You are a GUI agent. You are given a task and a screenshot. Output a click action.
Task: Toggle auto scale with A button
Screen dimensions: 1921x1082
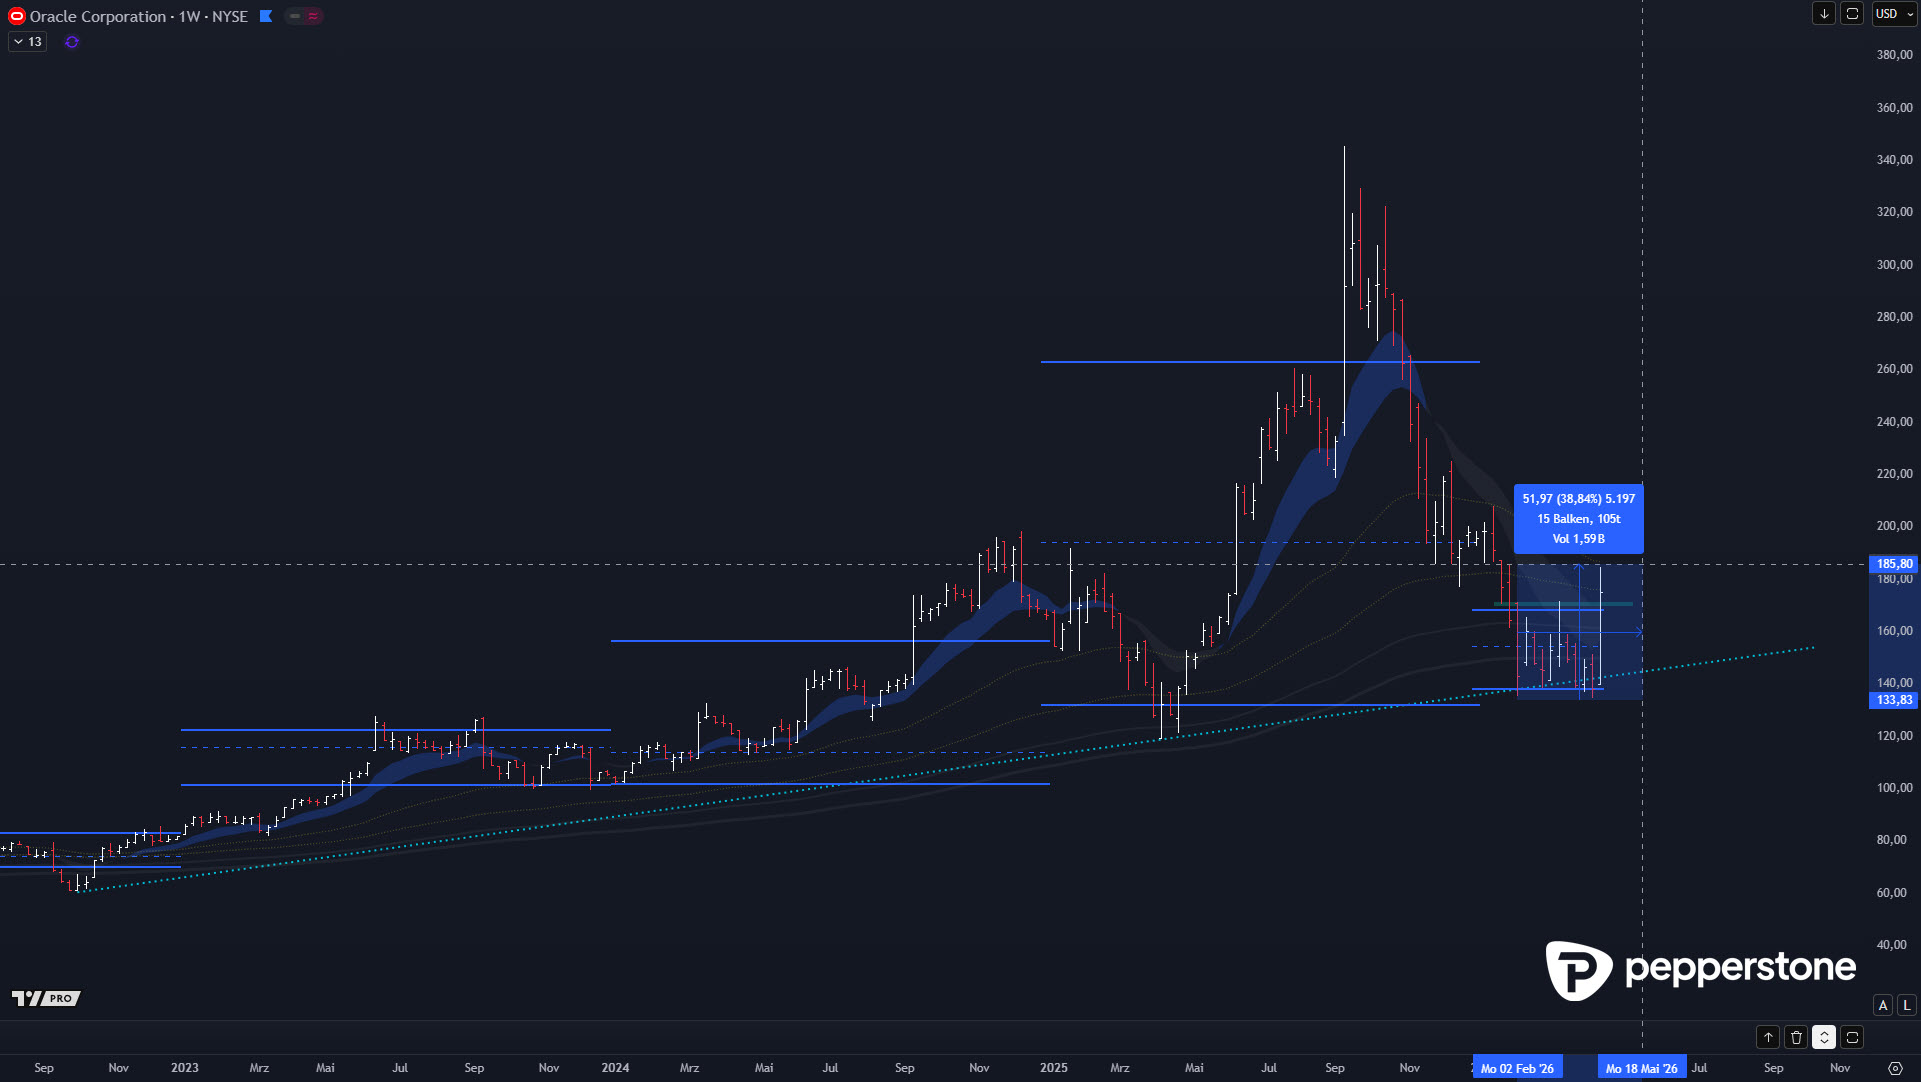(1883, 1005)
